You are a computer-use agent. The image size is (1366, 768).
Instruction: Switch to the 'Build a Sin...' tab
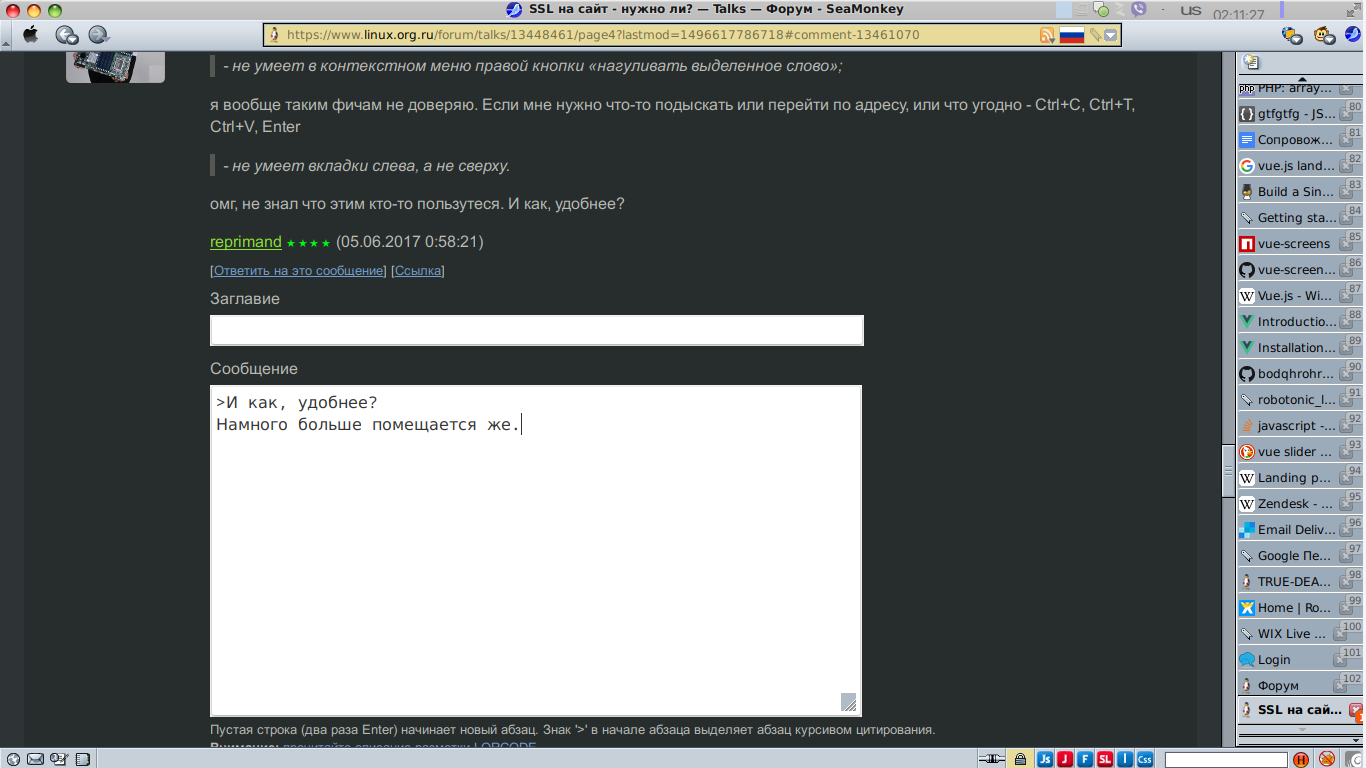pyautogui.click(x=1300, y=192)
